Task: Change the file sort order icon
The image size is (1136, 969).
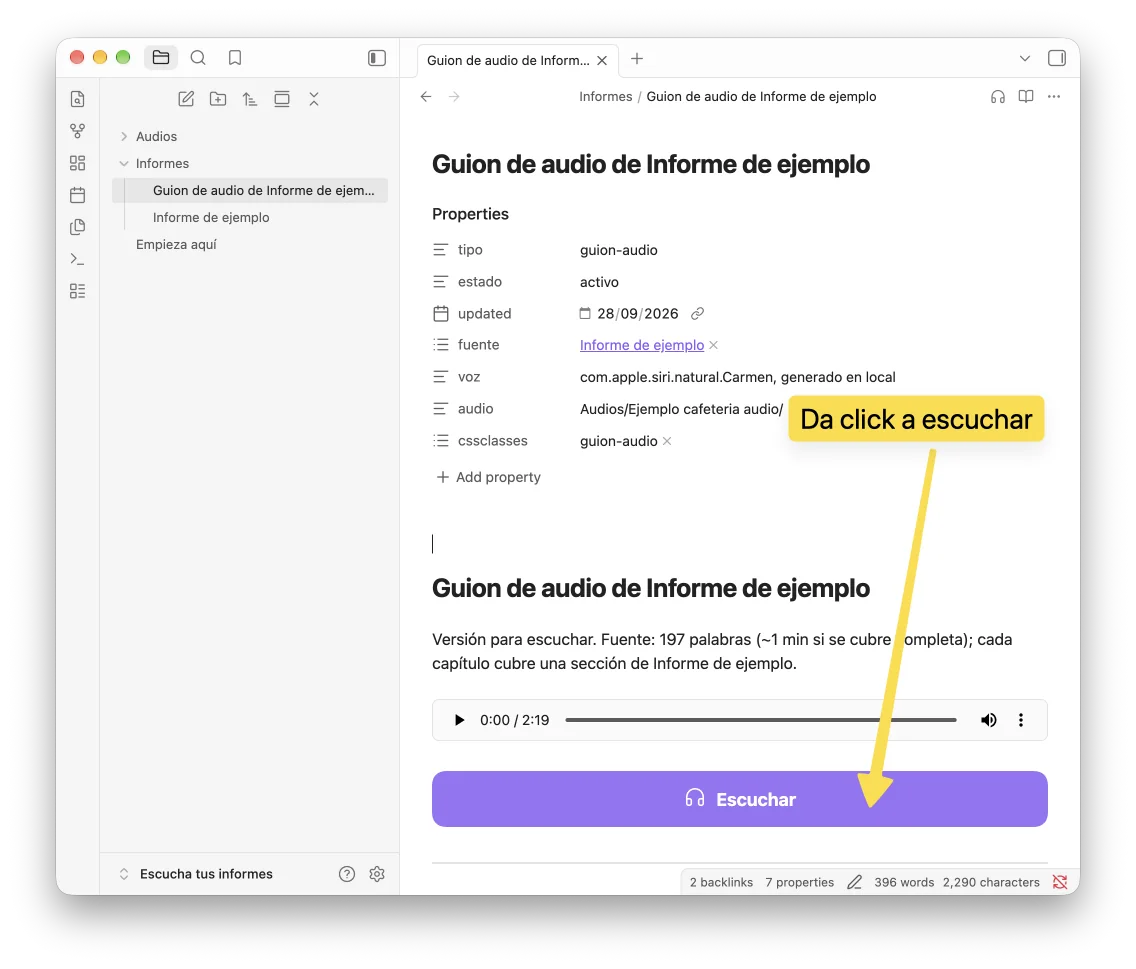Action: click(x=250, y=99)
